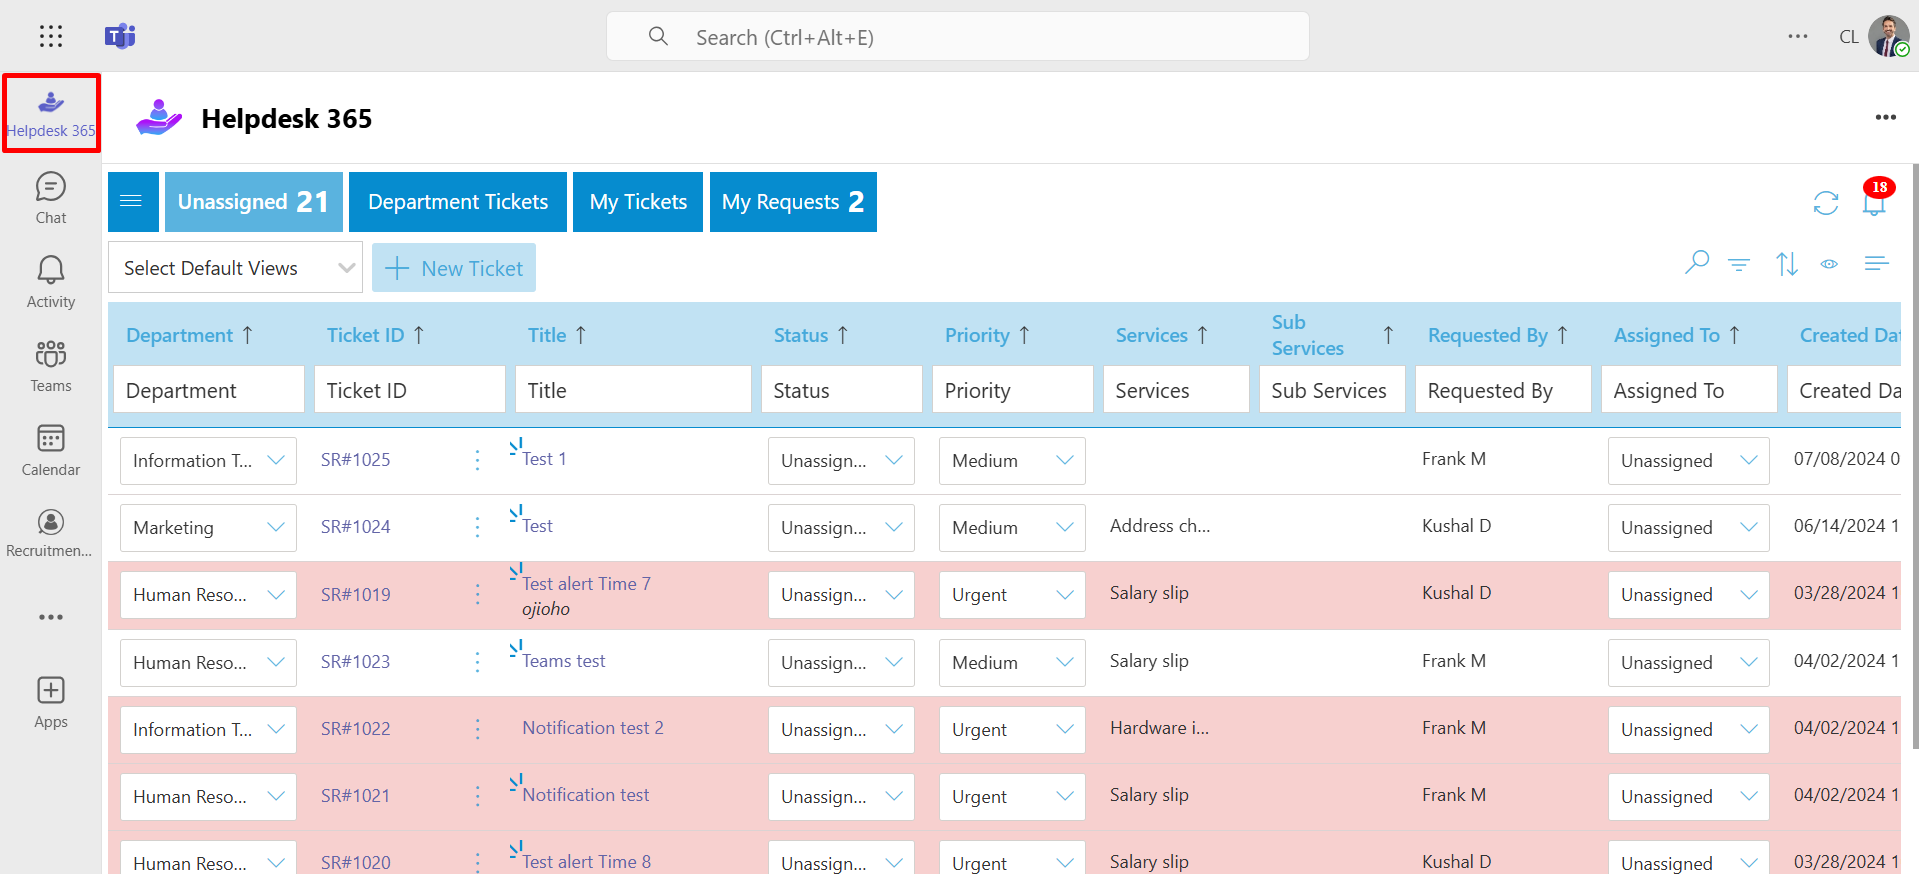
Task: Open the user profile picture
Action: pyautogui.click(x=1889, y=37)
